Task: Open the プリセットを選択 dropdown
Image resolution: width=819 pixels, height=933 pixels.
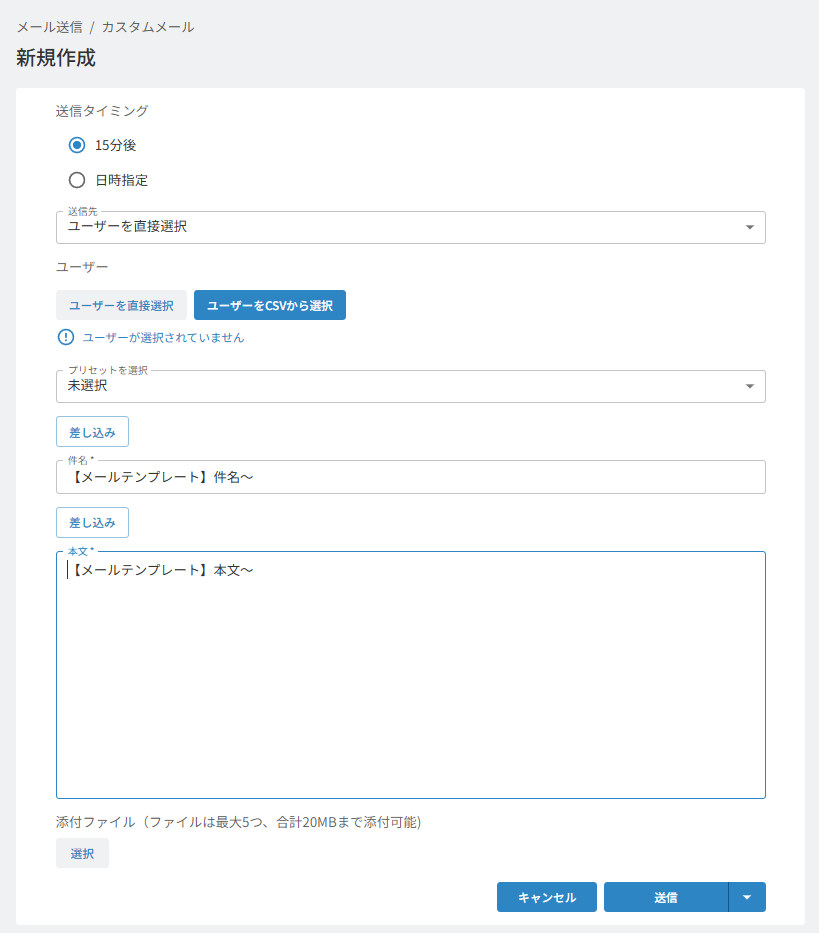Action: pyautogui.click(x=411, y=386)
